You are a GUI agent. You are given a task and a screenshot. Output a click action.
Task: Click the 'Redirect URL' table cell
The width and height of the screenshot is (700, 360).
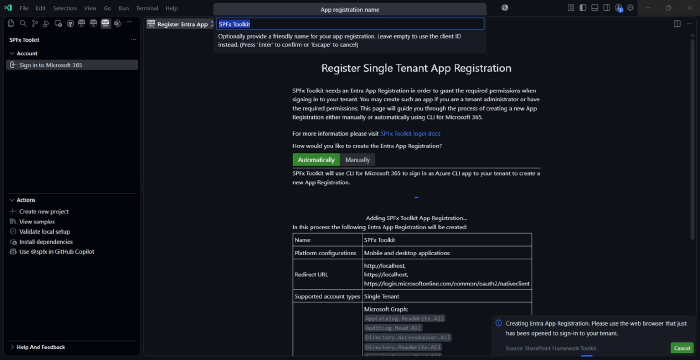(x=327, y=274)
